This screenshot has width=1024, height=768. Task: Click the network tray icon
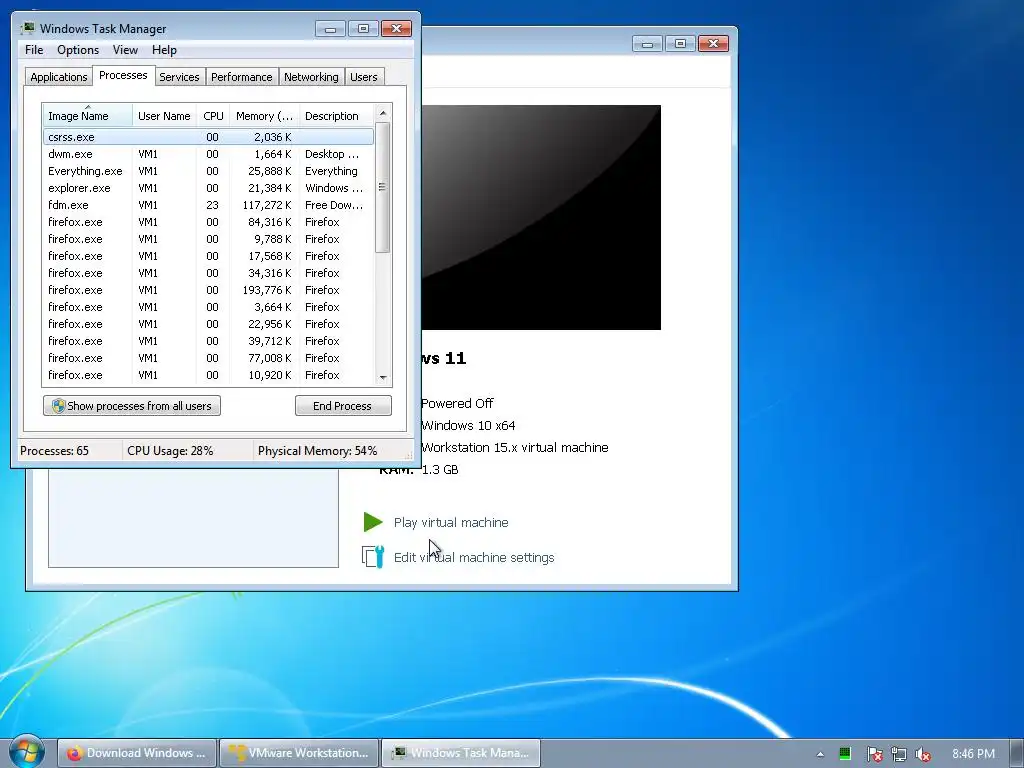(x=899, y=754)
